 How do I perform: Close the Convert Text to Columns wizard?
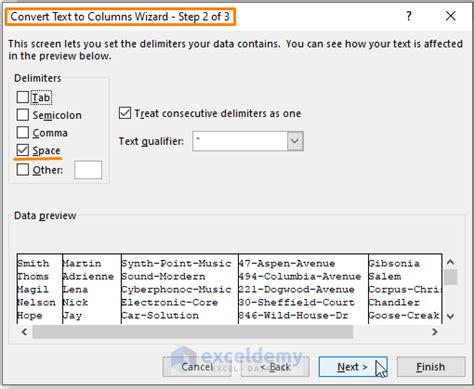tap(451, 16)
